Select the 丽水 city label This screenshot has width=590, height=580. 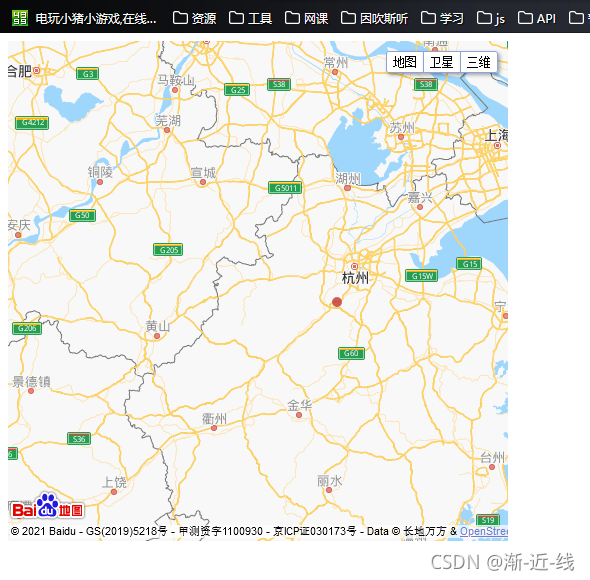(330, 481)
